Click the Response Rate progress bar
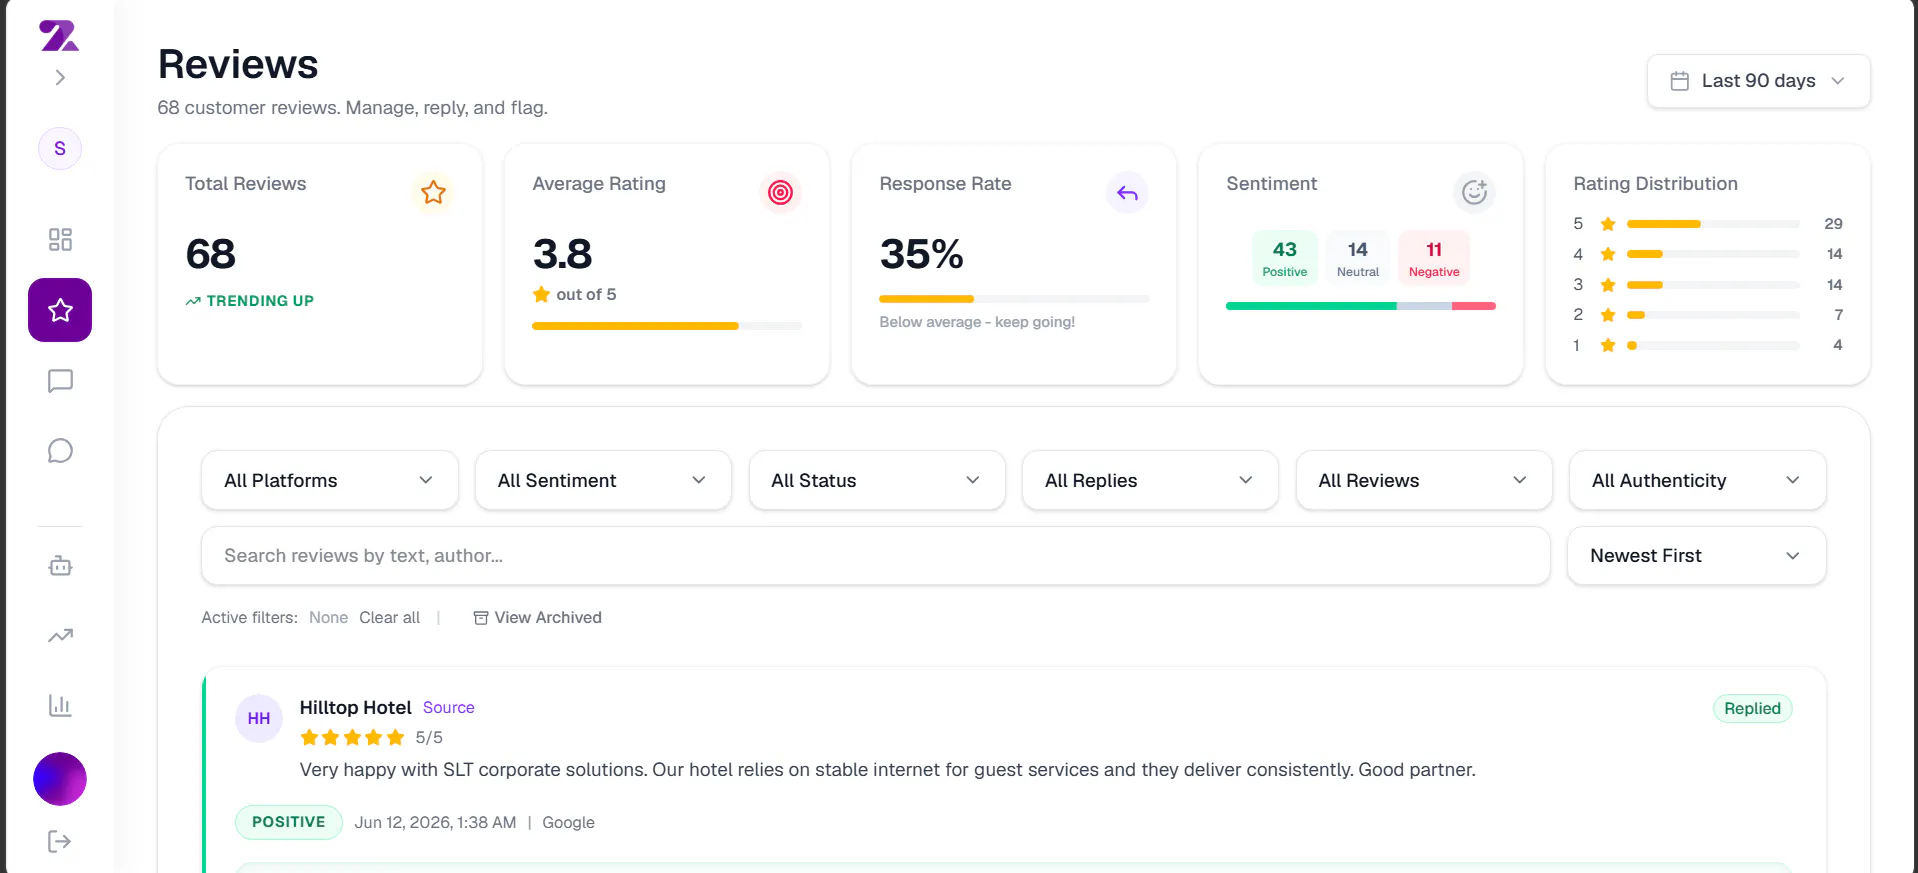Viewport: 1918px width, 873px height. pyautogui.click(x=1014, y=299)
